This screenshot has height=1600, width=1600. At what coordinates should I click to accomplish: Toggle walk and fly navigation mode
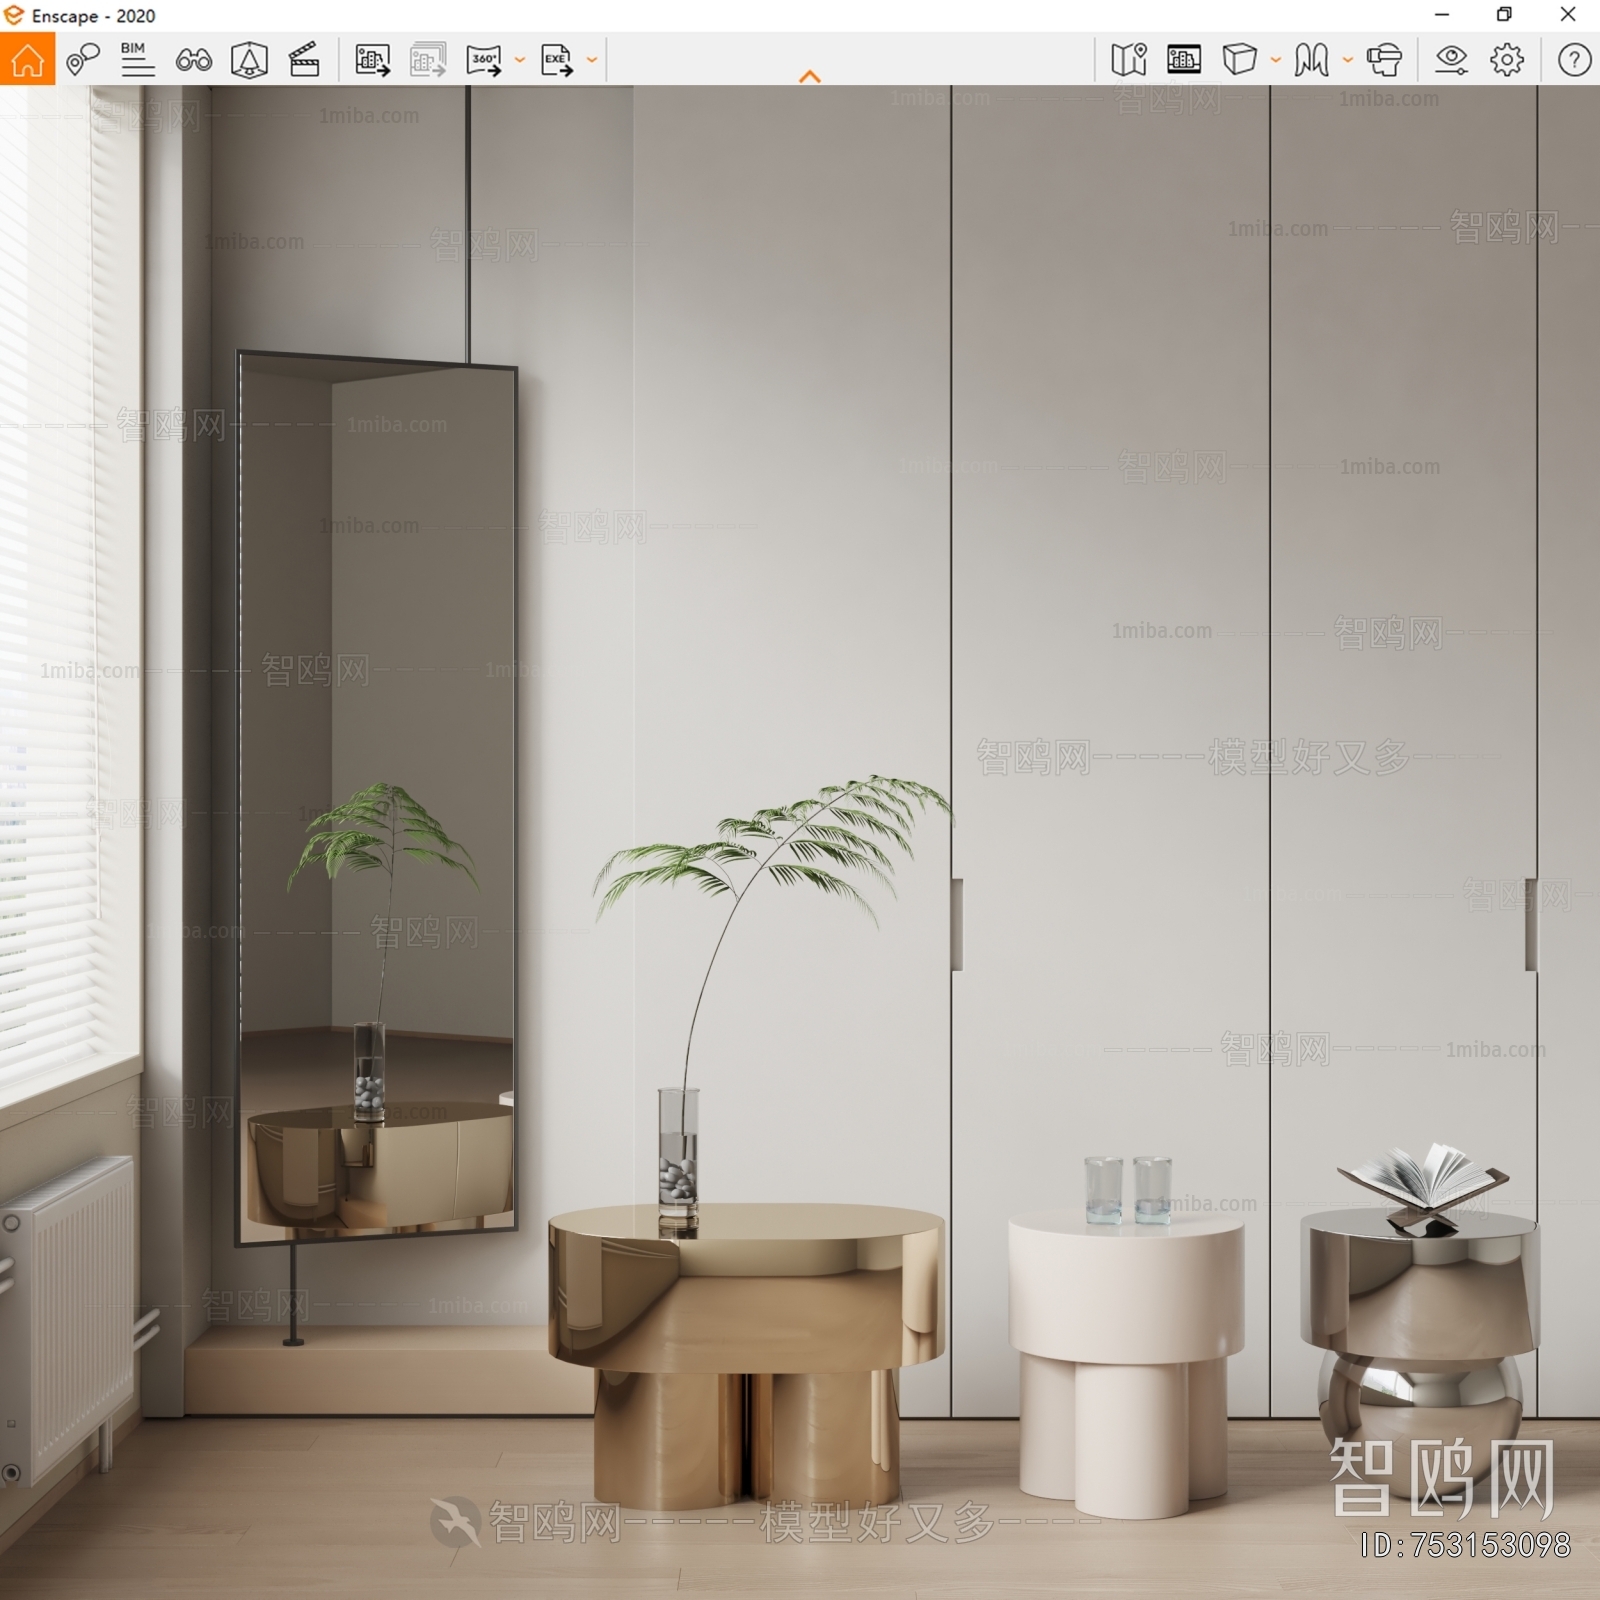[1312, 60]
